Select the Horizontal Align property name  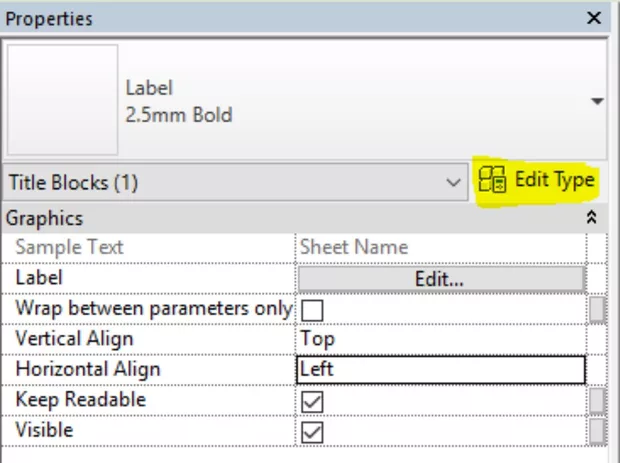coord(88,370)
